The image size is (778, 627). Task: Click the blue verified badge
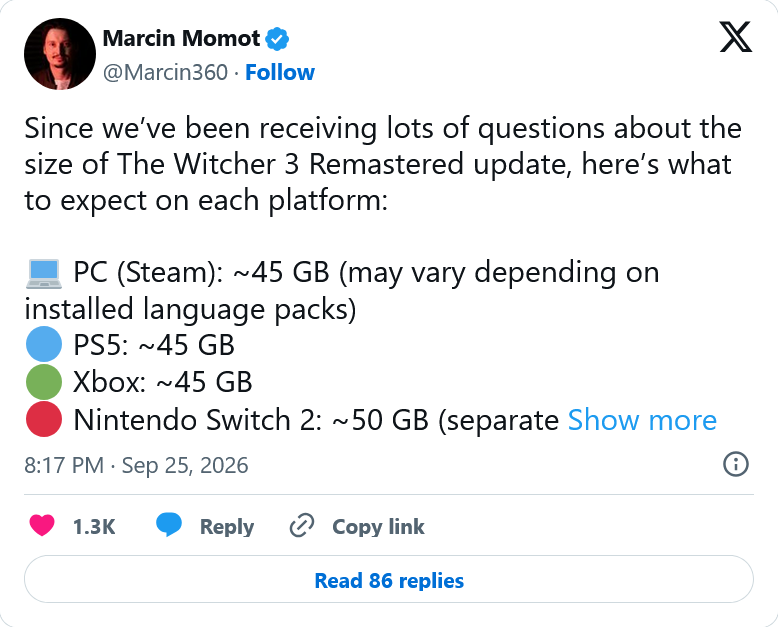point(277,39)
